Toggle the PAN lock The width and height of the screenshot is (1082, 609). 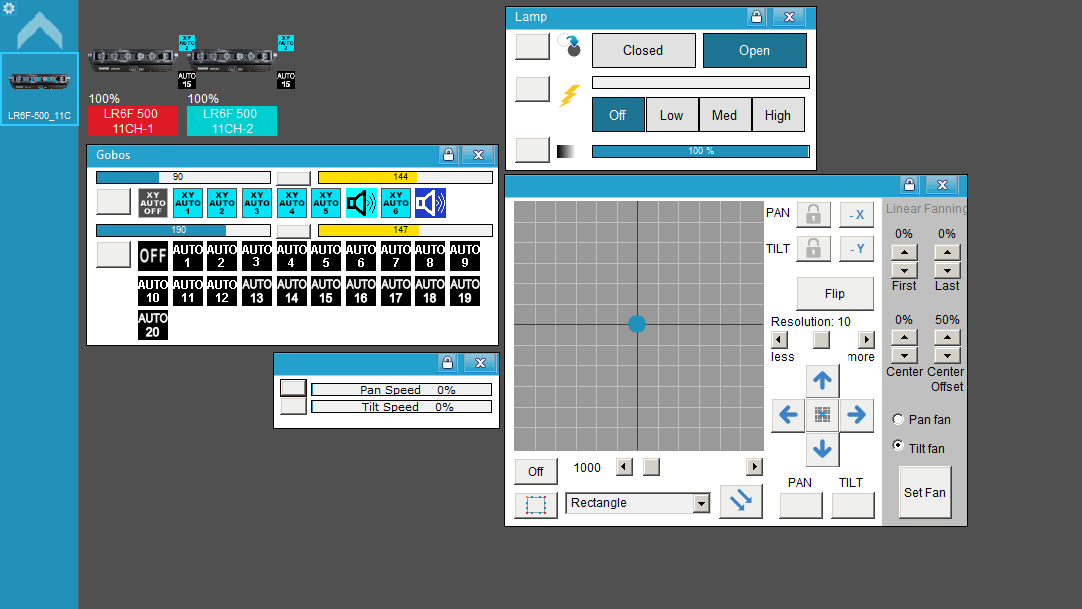[813, 214]
